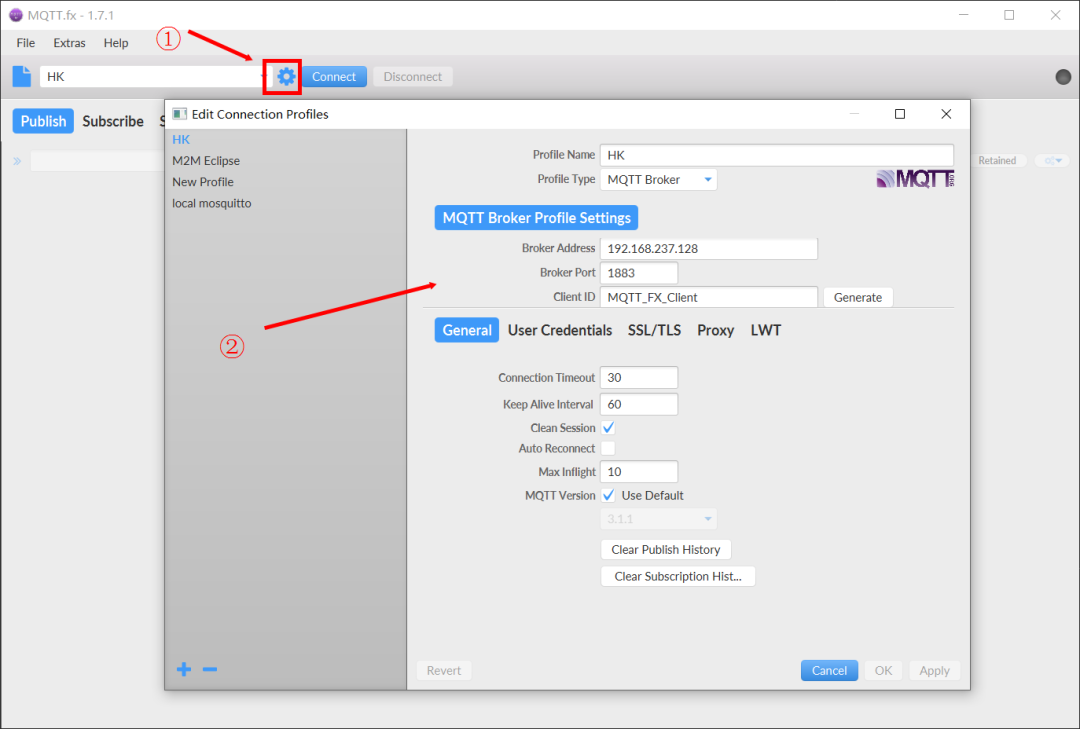
Task: Click the blue new-file document icon
Action: click(22, 76)
